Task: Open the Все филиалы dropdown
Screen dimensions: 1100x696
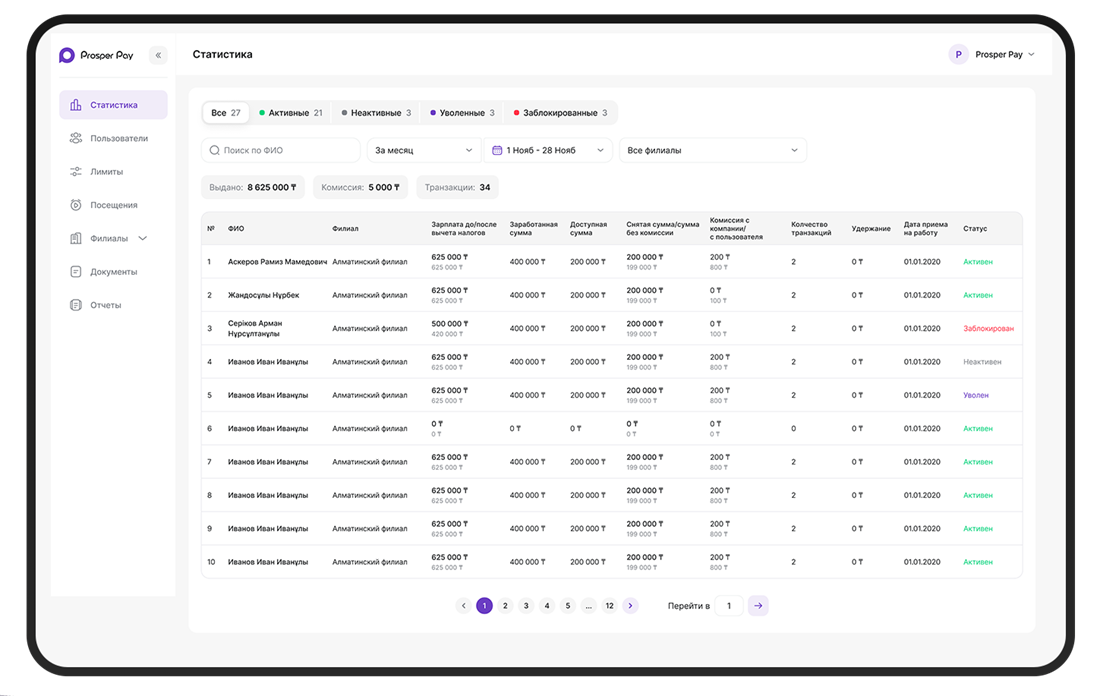Action: point(712,150)
